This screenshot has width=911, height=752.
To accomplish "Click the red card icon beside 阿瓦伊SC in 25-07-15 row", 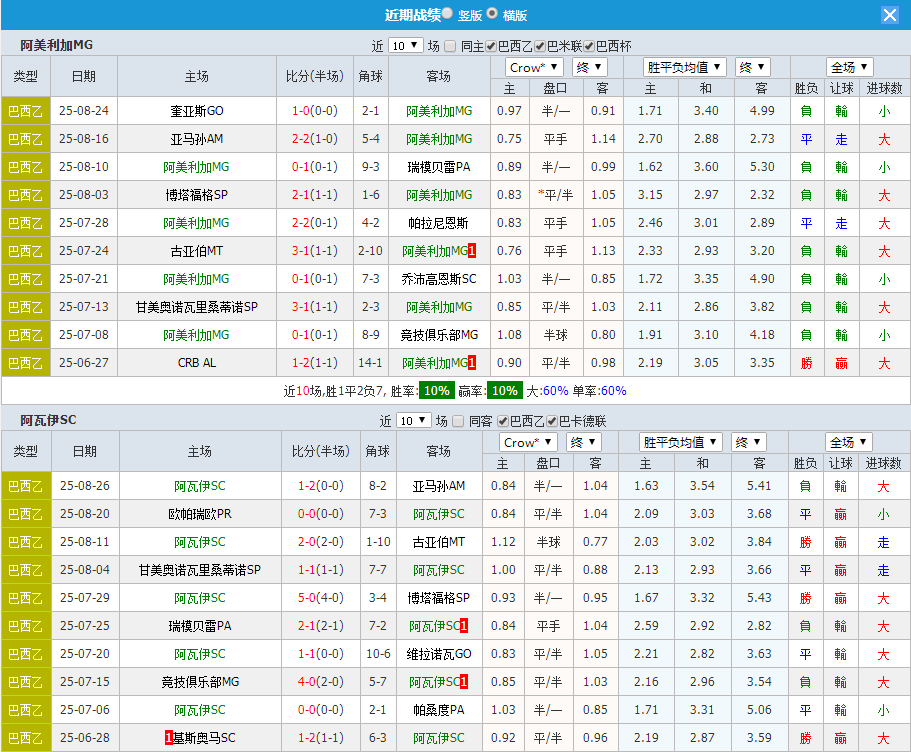I will tap(463, 681).
